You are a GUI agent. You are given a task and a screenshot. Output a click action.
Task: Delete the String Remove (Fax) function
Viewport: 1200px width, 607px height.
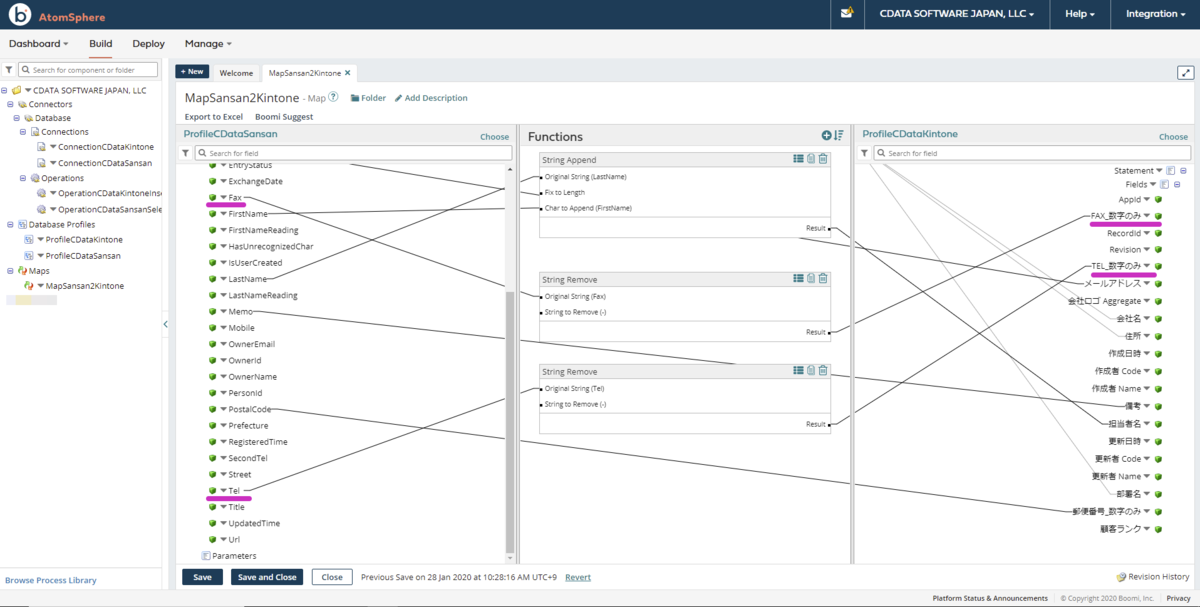click(x=823, y=279)
